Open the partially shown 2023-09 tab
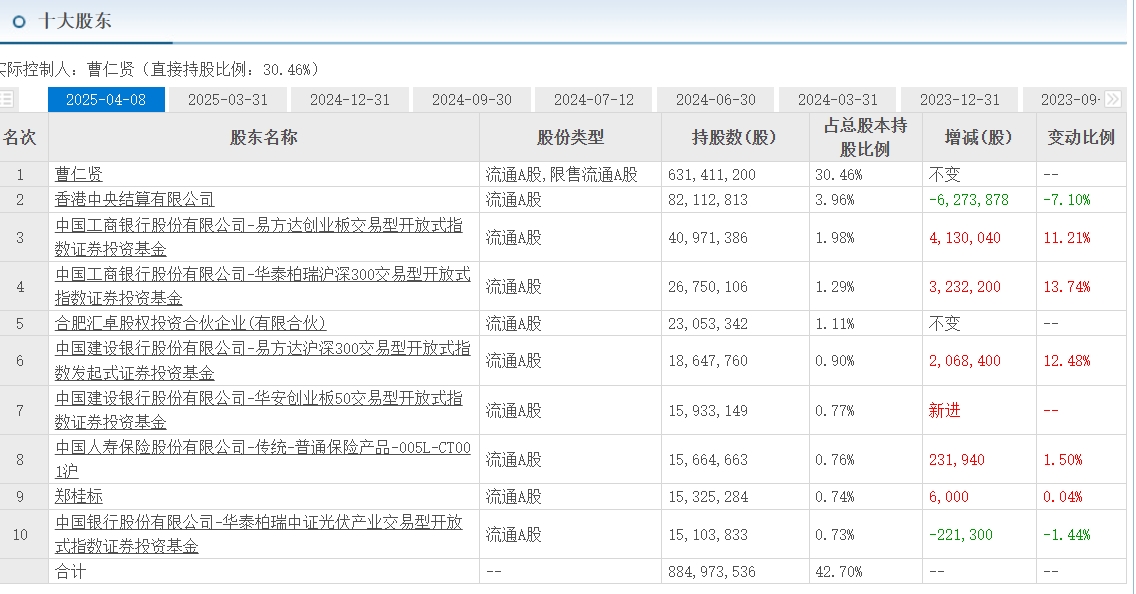Viewport: 1136px width, 594px height. (1071, 100)
